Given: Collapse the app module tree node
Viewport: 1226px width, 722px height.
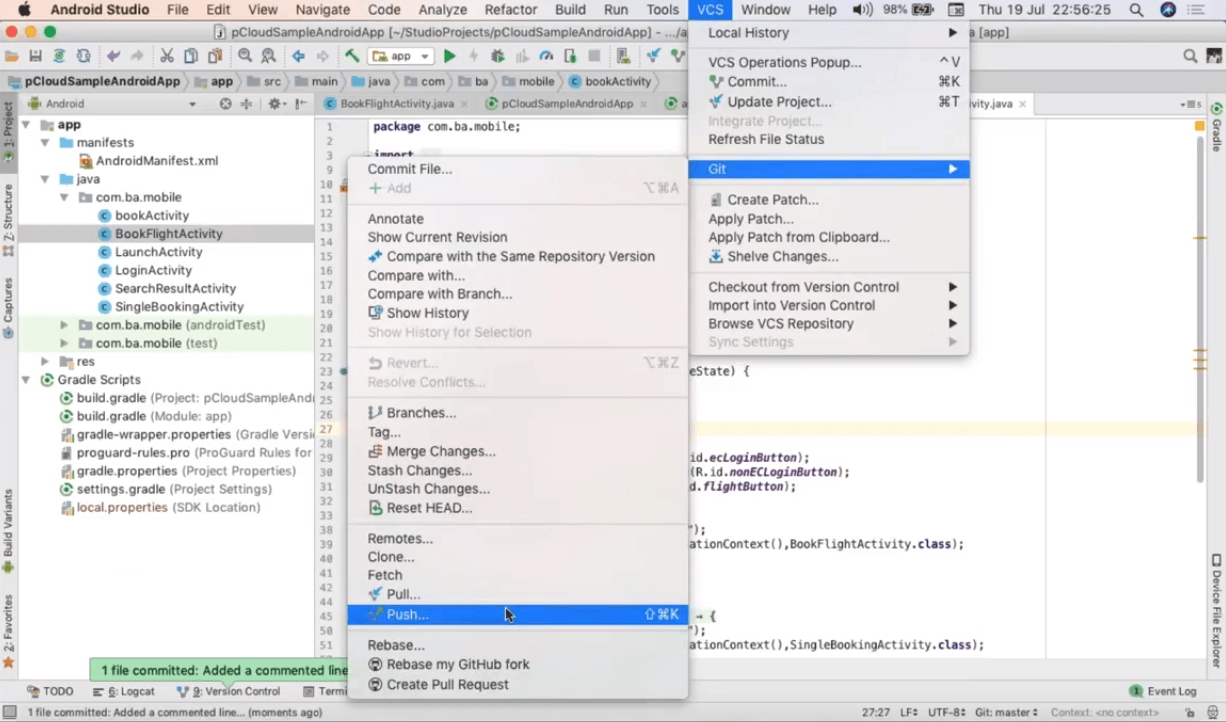Looking at the screenshot, I should [27, 125].
